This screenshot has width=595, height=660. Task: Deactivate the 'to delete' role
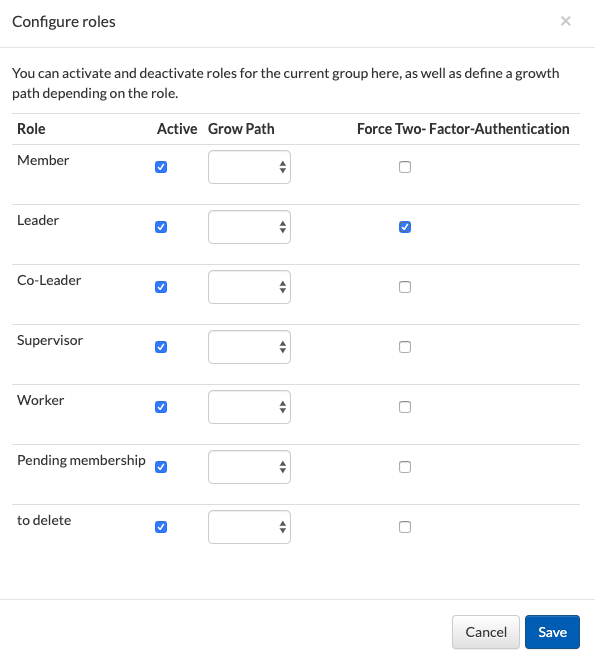coord(161,527)
